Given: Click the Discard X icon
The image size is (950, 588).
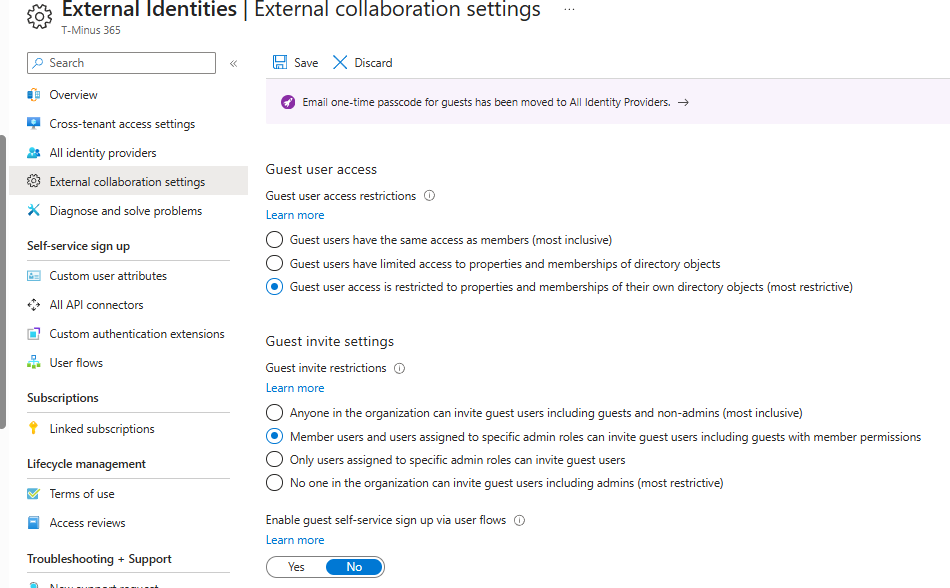Looking at the screenshot, I should tap(340, 63).
